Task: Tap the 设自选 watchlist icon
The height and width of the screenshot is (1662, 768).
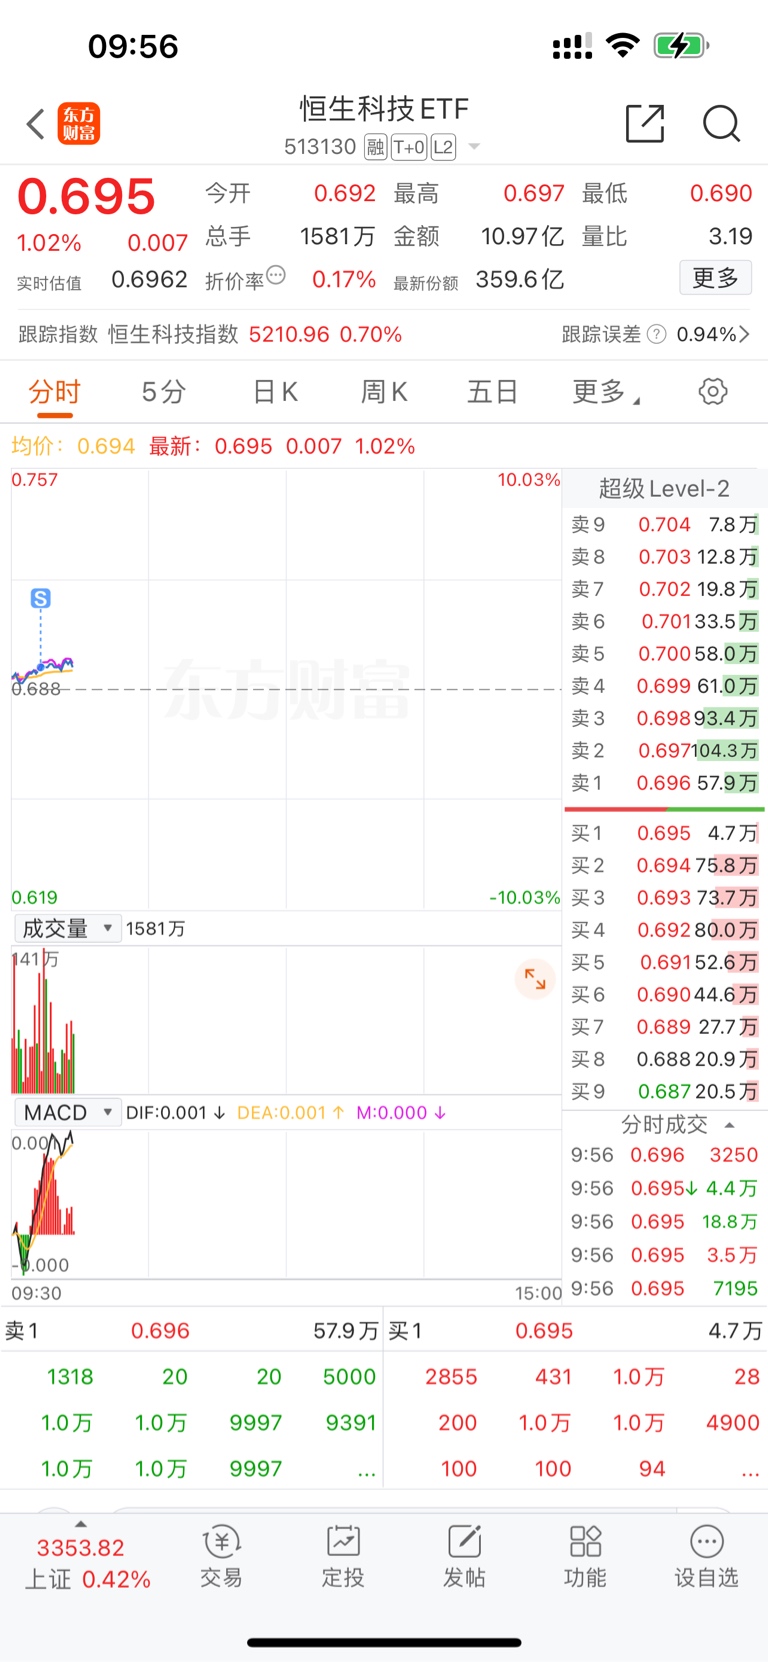Action: (x=706, y=1557)
